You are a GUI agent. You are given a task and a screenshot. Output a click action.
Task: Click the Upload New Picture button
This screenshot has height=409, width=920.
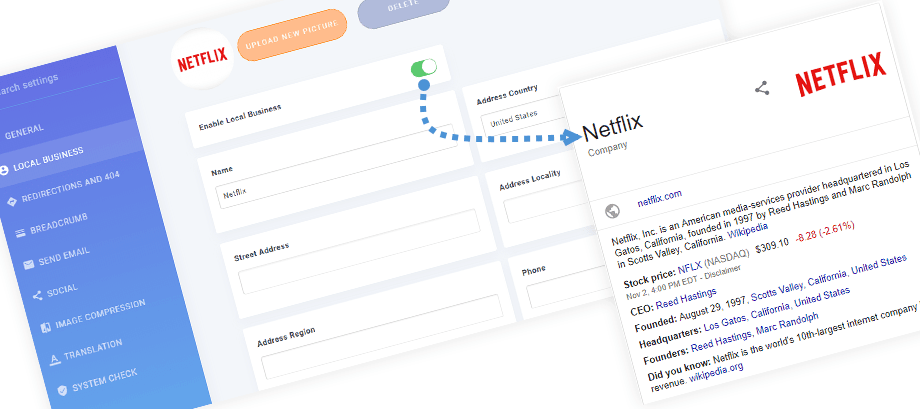click(292, 35)
